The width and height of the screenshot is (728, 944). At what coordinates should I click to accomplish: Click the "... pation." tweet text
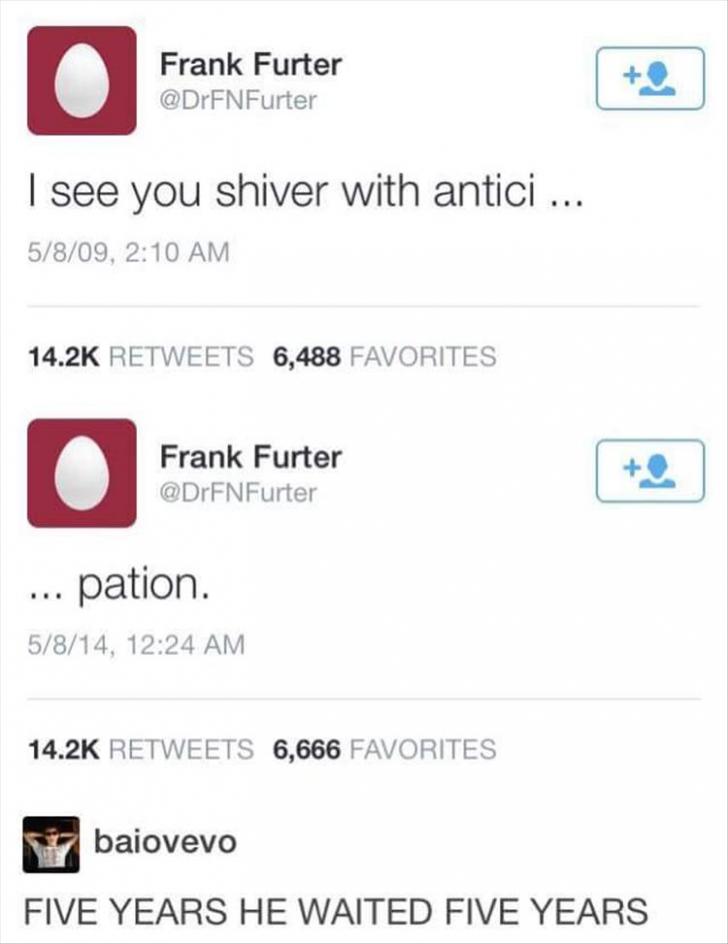pyautogui.click(x=118, y=586)
